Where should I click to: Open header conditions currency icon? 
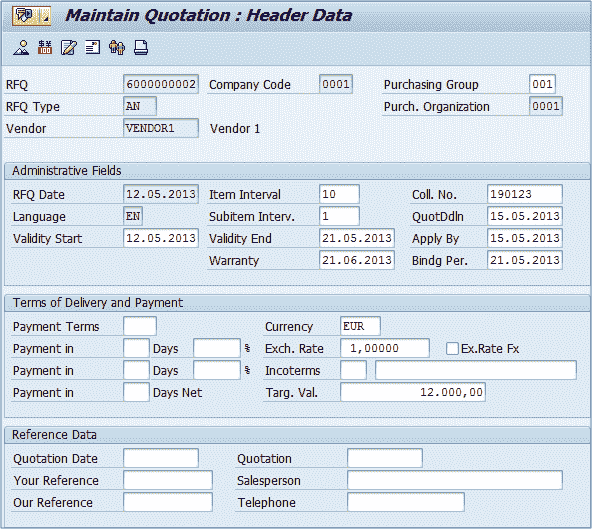pyautogui.click(x=45, y=48)
